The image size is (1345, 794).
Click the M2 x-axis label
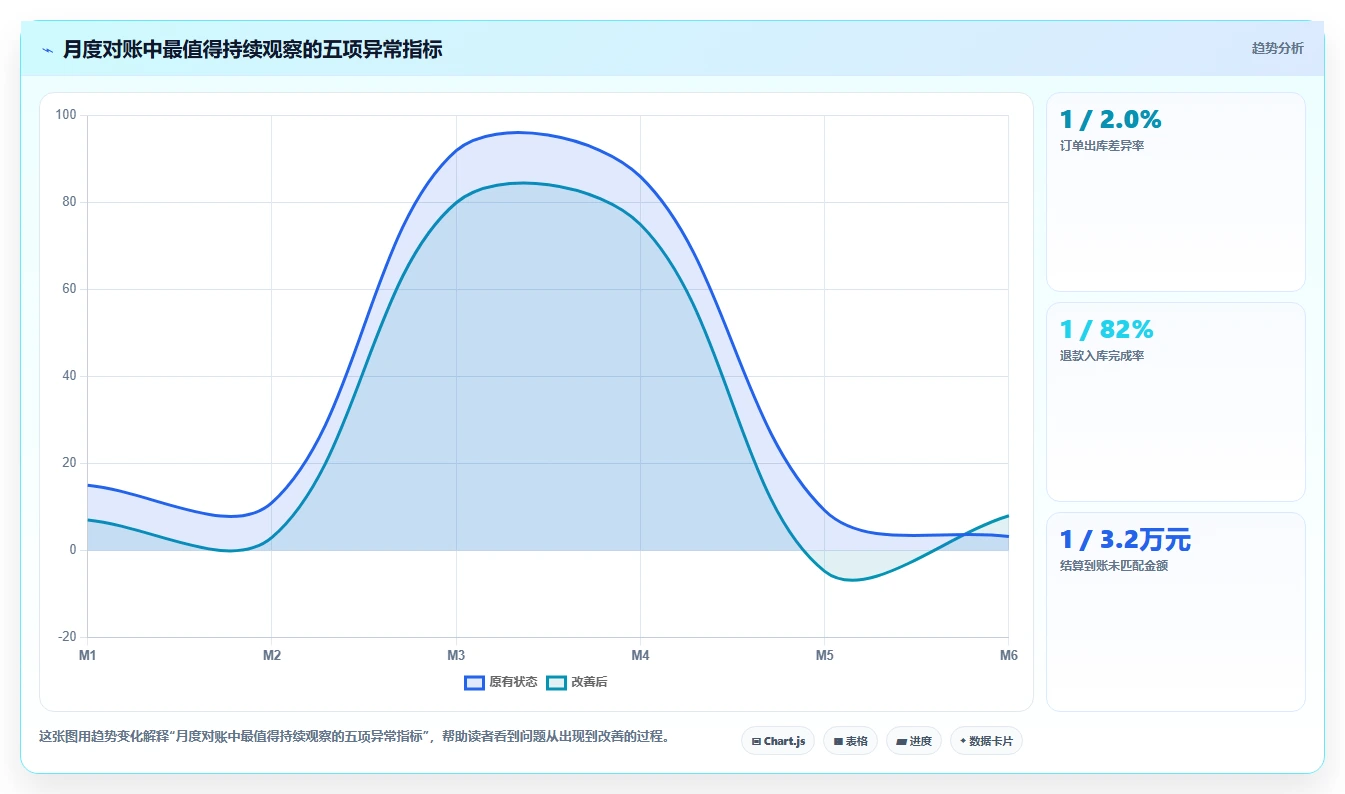(272, 656)
